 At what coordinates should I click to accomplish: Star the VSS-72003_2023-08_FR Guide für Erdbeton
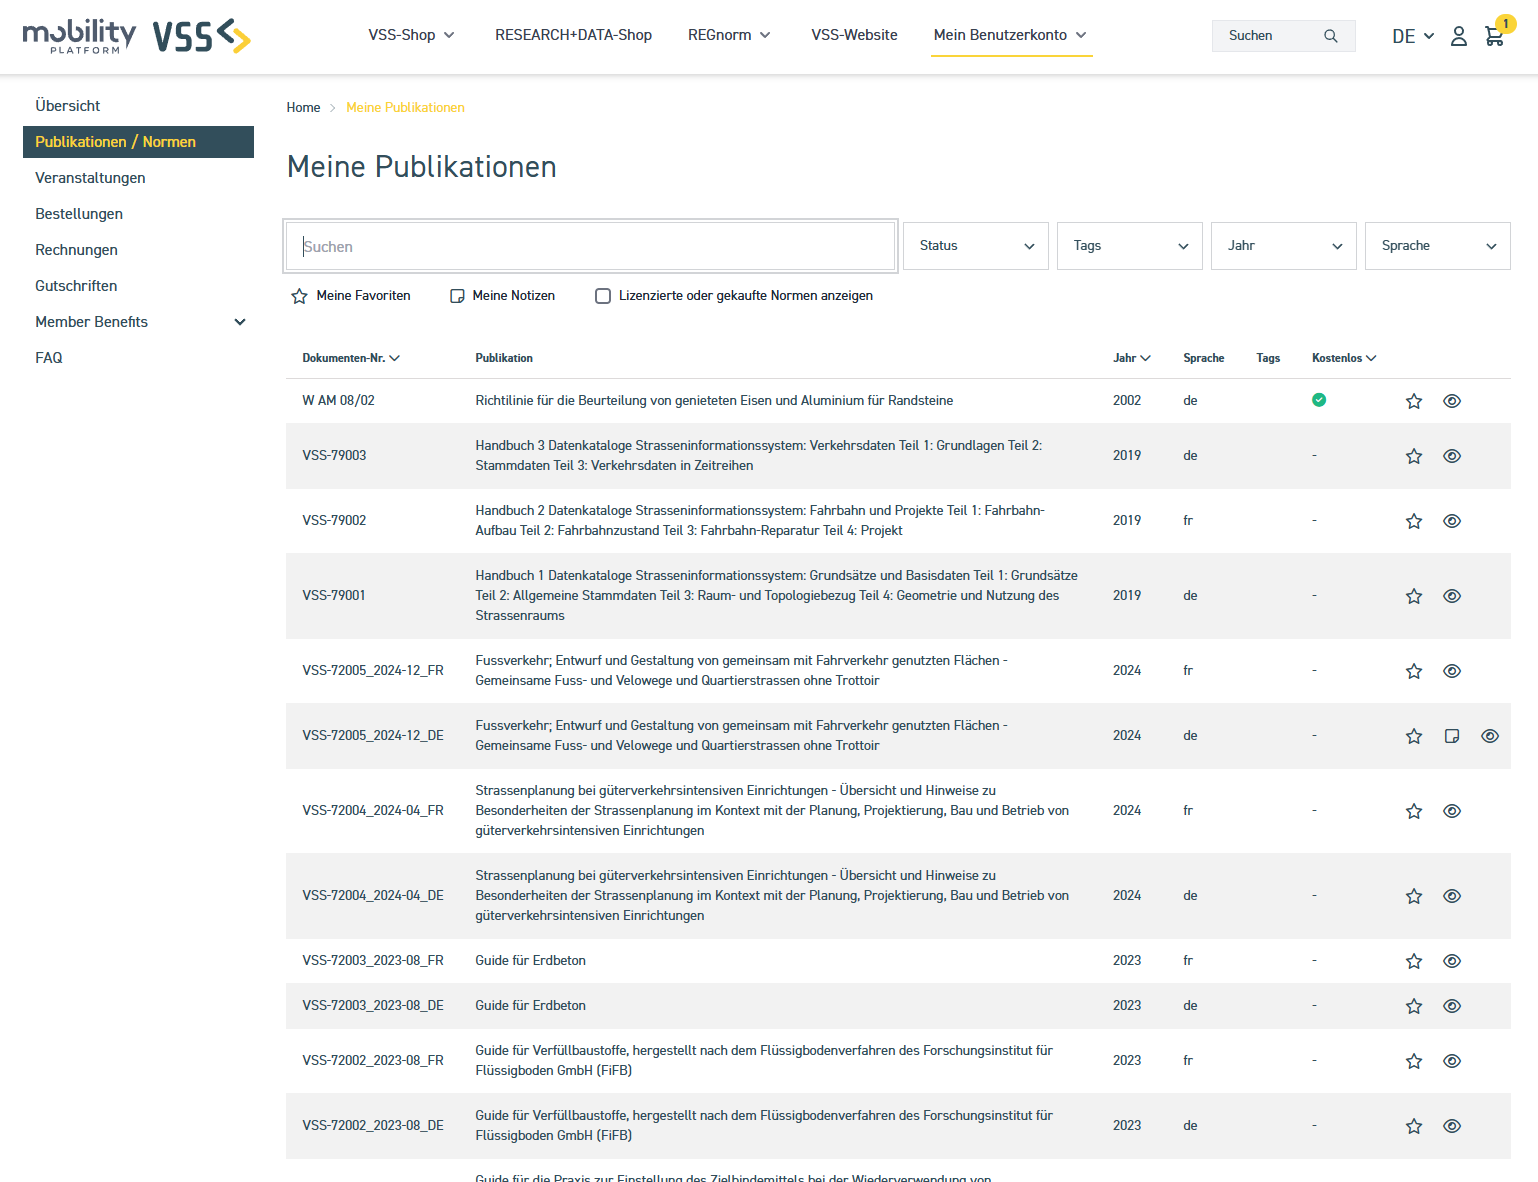[1413, 961]
